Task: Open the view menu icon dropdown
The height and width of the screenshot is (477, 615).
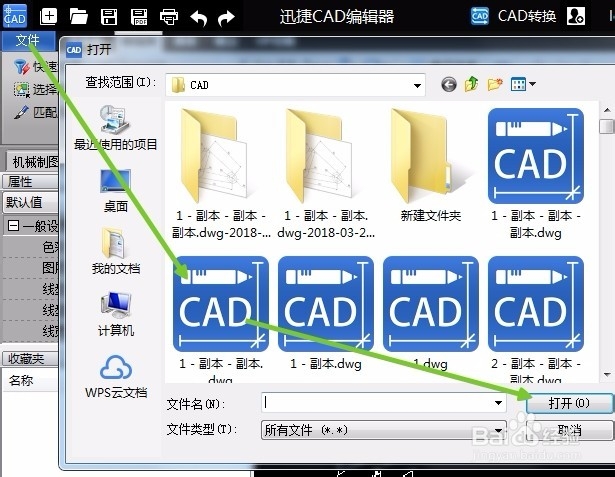Action: pyautogui.click(x=523, y=84)
